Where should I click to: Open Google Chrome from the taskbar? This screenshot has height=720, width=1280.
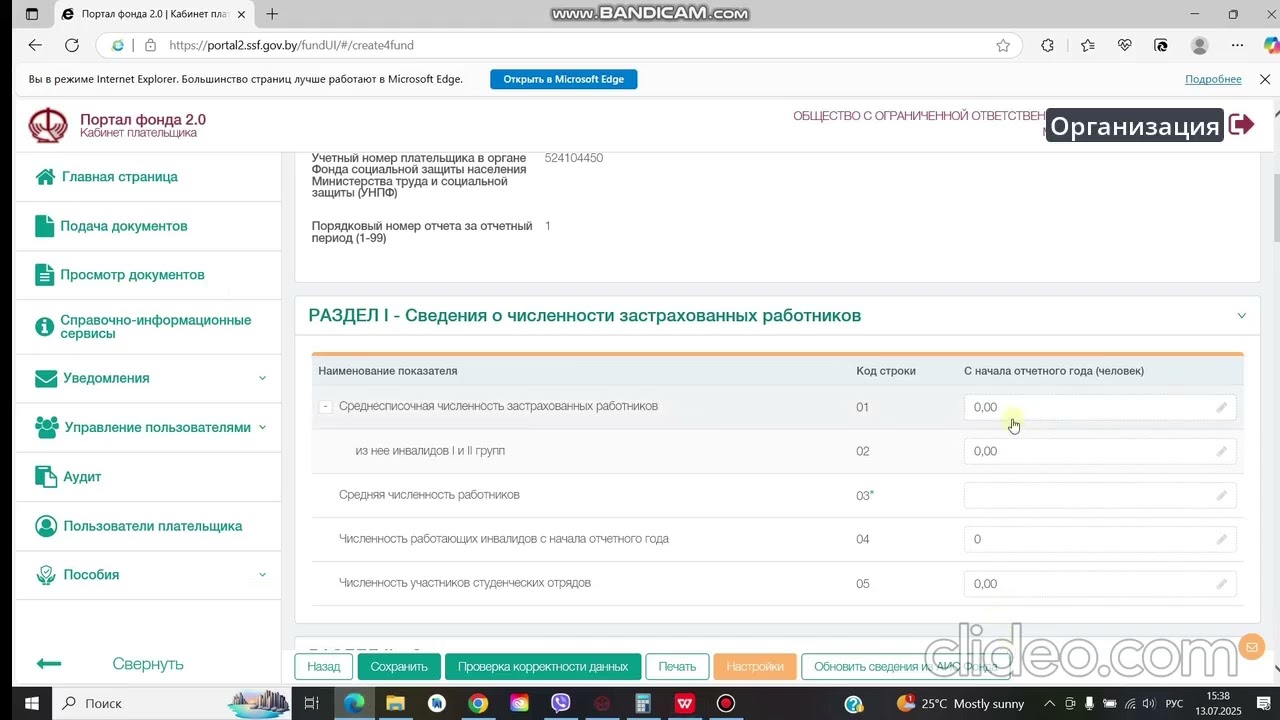(x=478, y=704)
